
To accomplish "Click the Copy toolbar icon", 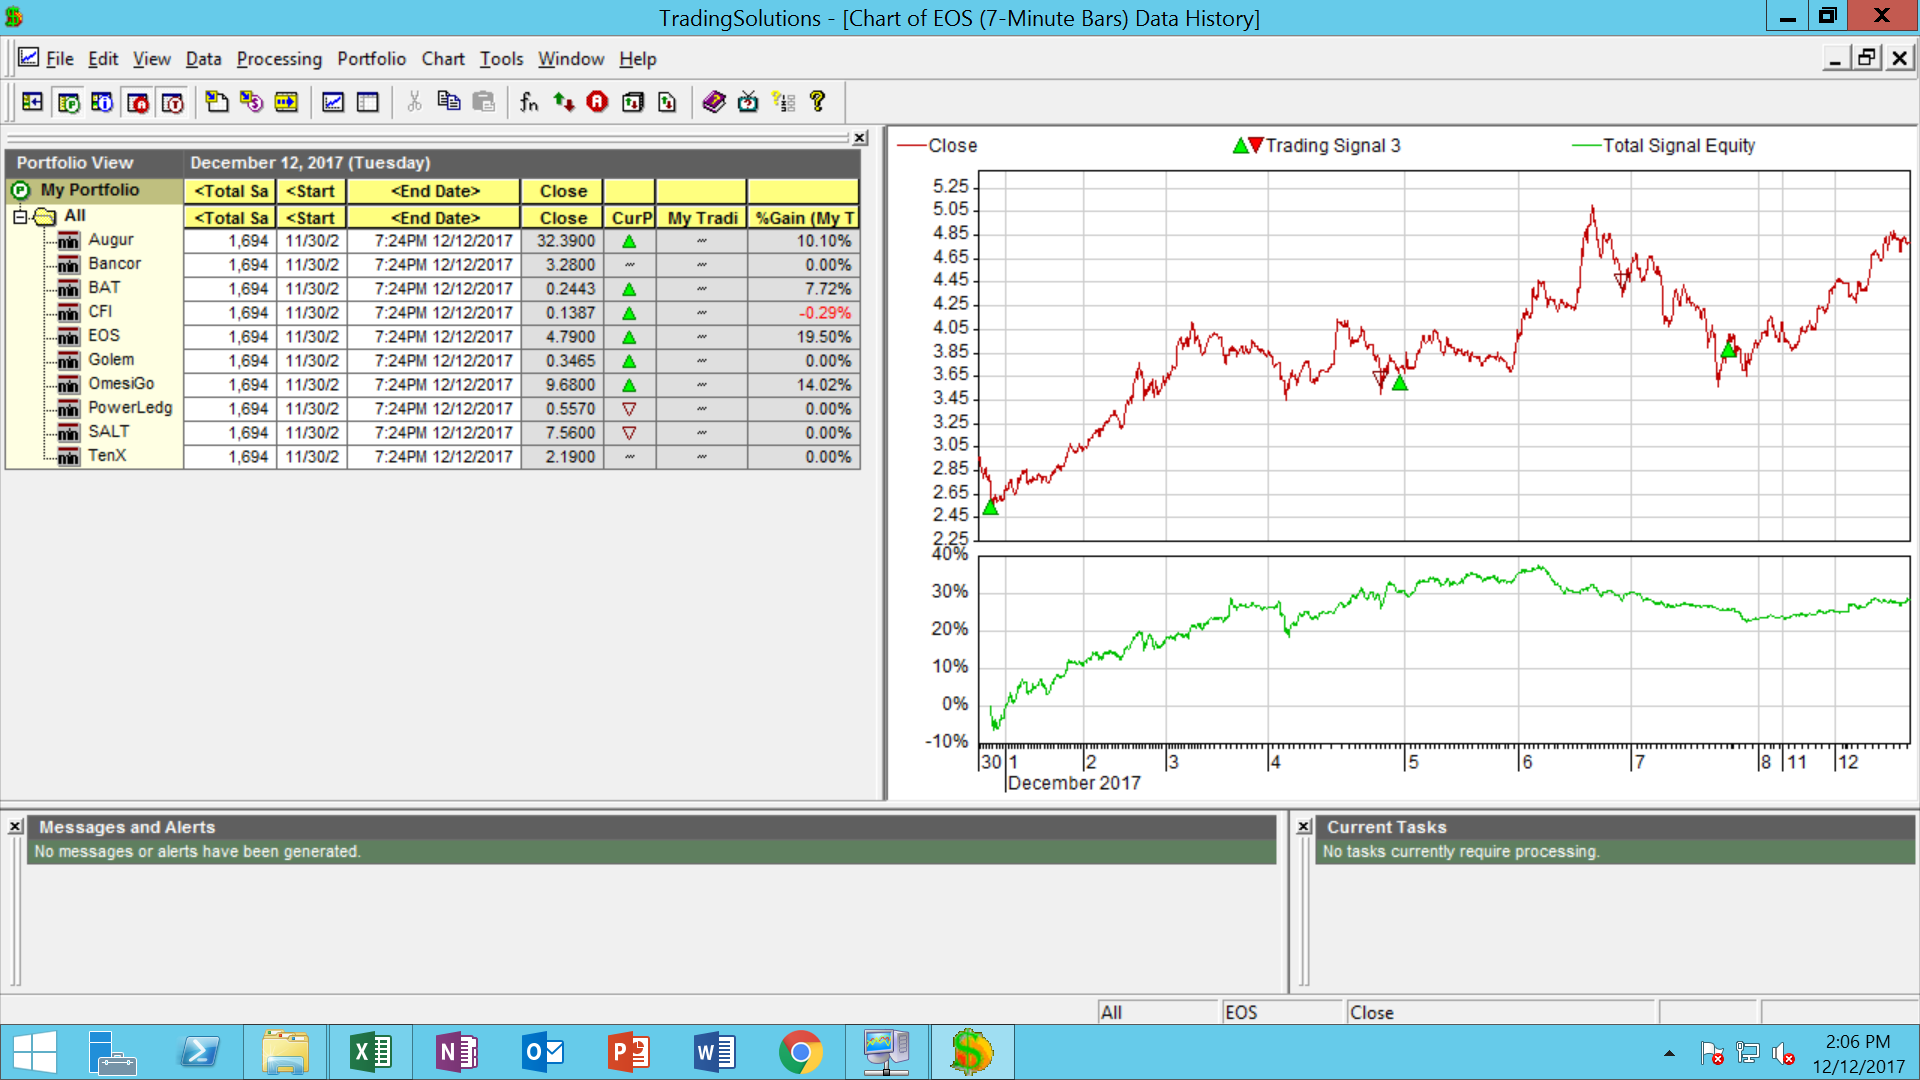I will pos(449,102).
